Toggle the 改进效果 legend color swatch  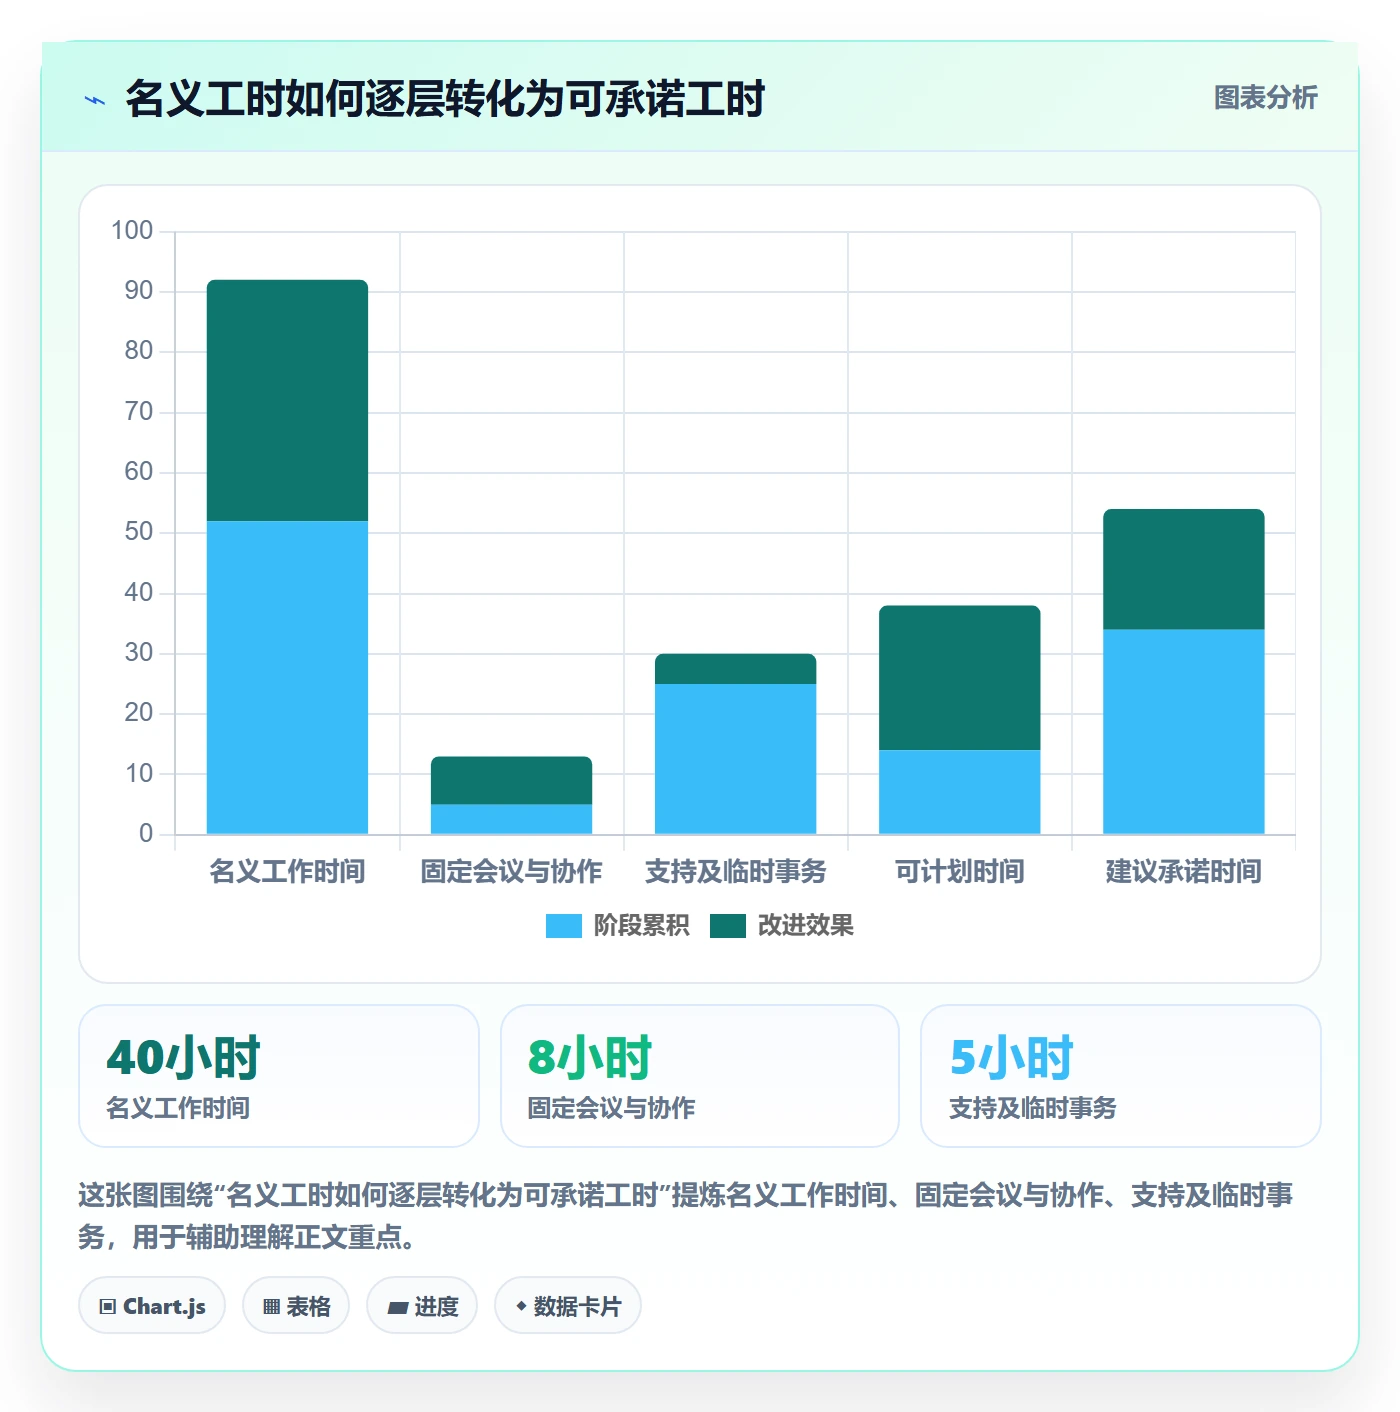(728, 926)
